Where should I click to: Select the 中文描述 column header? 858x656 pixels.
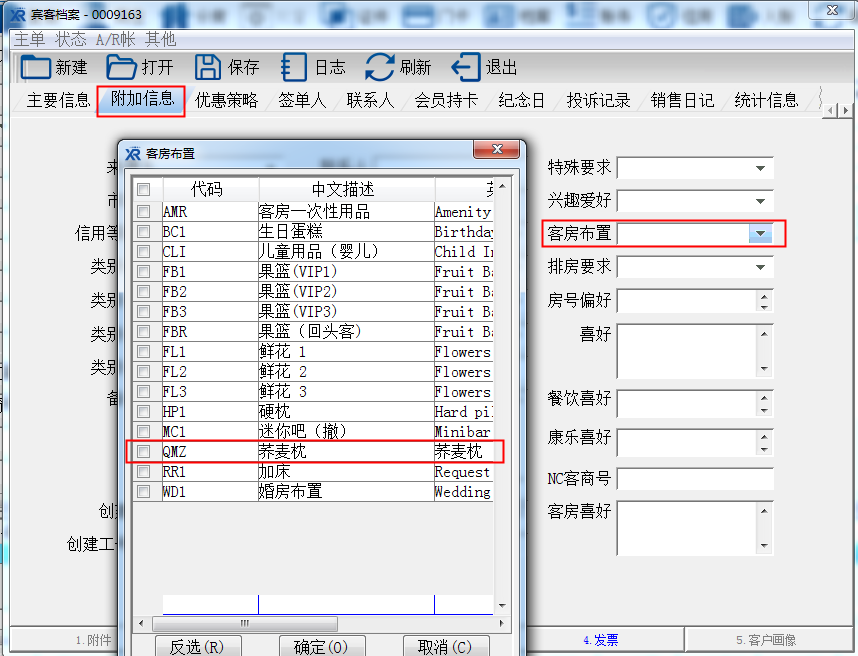(x=346, y=189)
